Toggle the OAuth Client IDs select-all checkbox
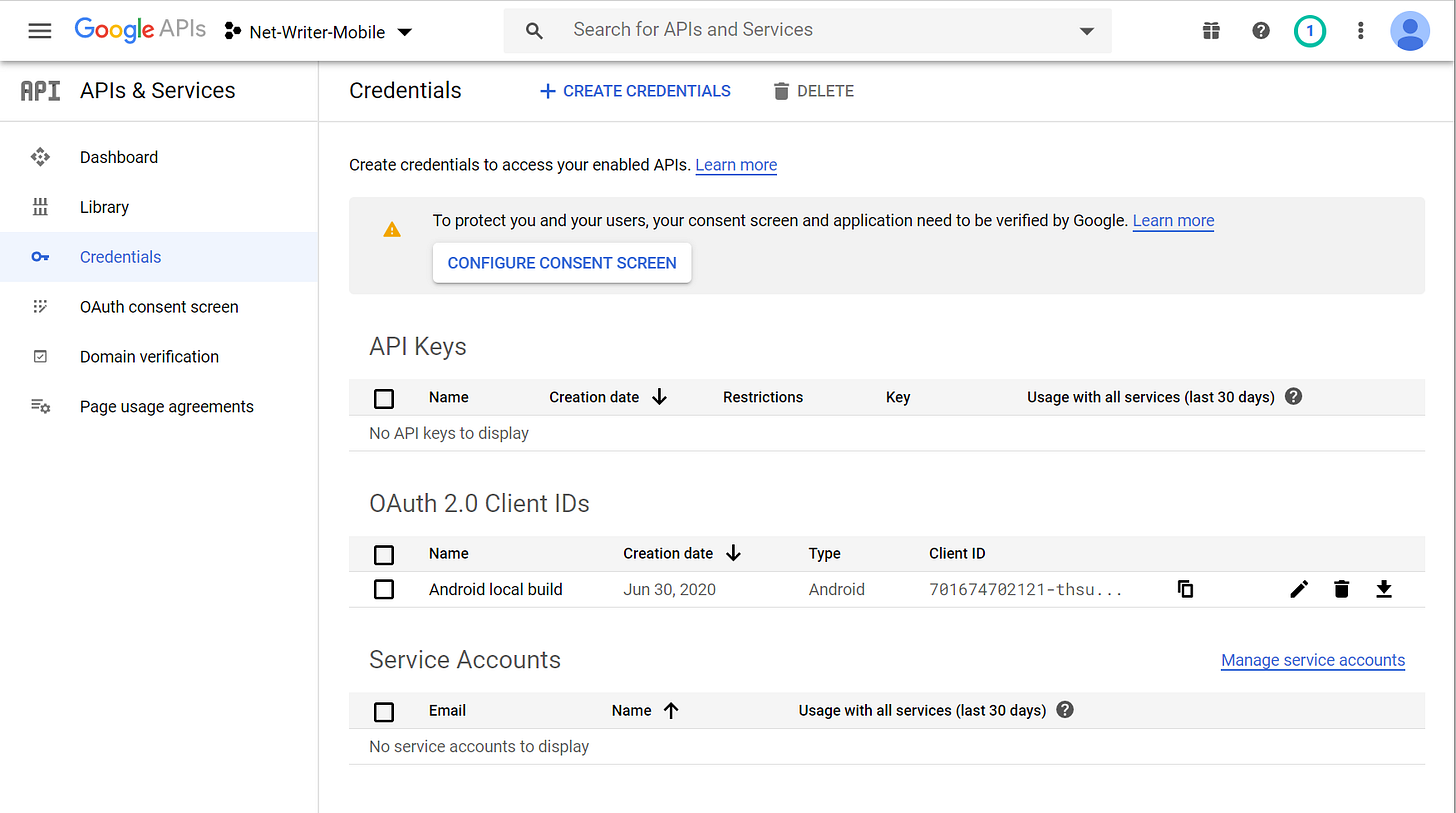This screenshot has height=813, width=1456. point(384,554)
